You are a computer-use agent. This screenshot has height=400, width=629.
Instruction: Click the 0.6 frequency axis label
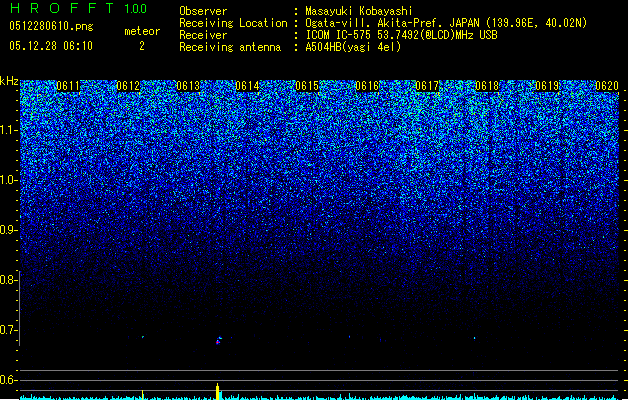(8, 380)
